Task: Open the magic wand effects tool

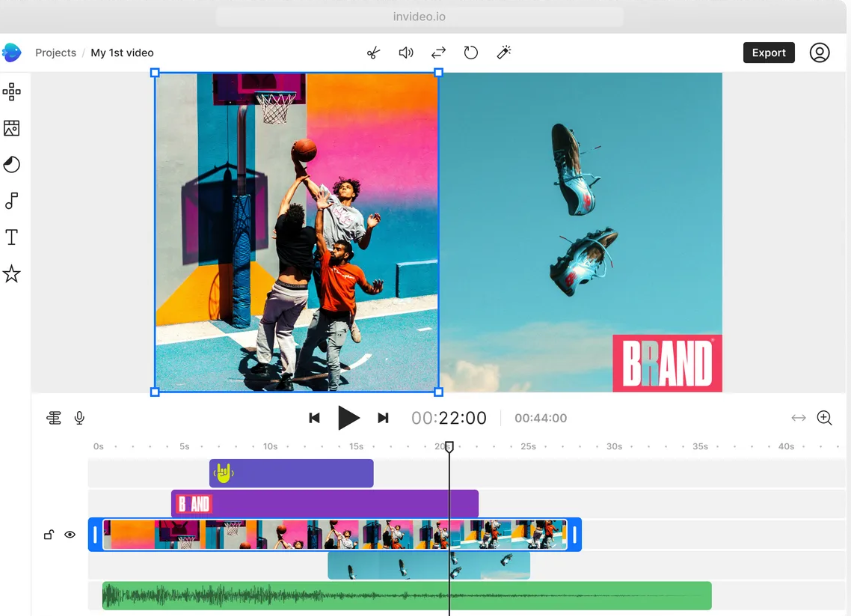Action: (504, 53)
